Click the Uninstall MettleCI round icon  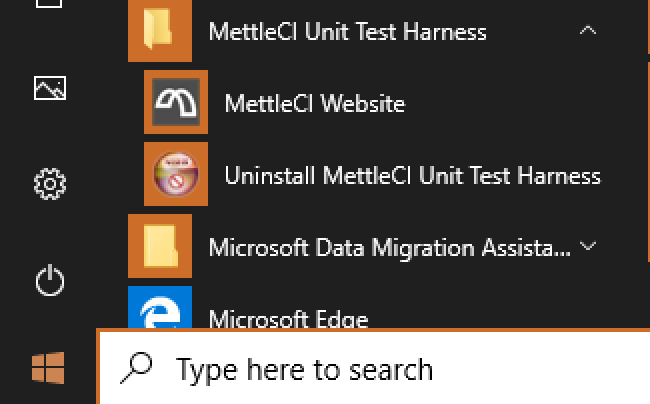pyautogui.click(x=176, y=175)
